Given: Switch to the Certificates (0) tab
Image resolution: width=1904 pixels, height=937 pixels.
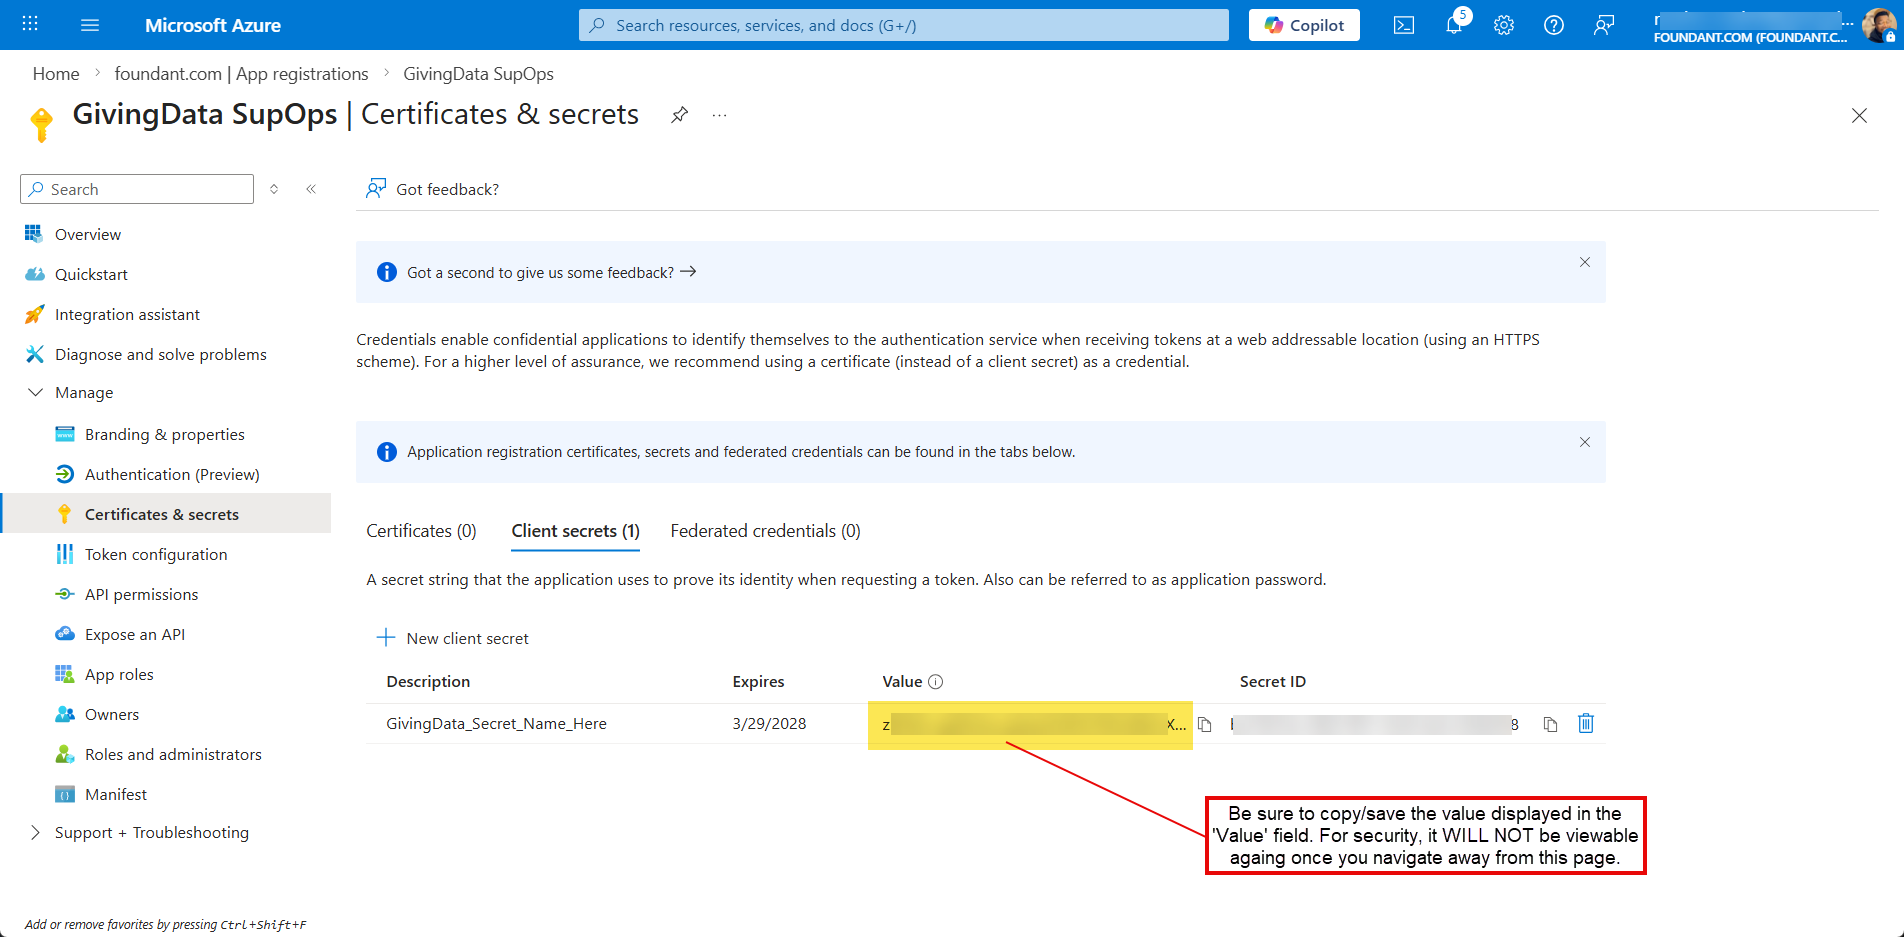Looking at the screenshot, I should 421,531.
